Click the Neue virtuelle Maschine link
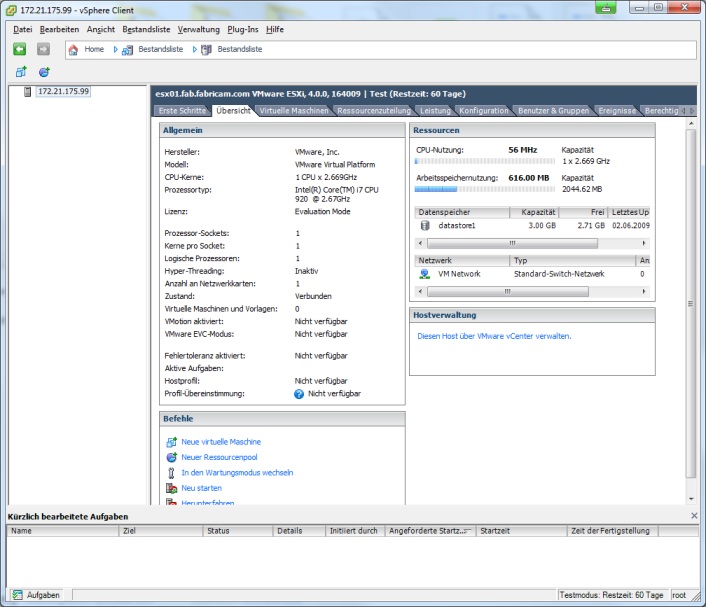 [221, 441]
